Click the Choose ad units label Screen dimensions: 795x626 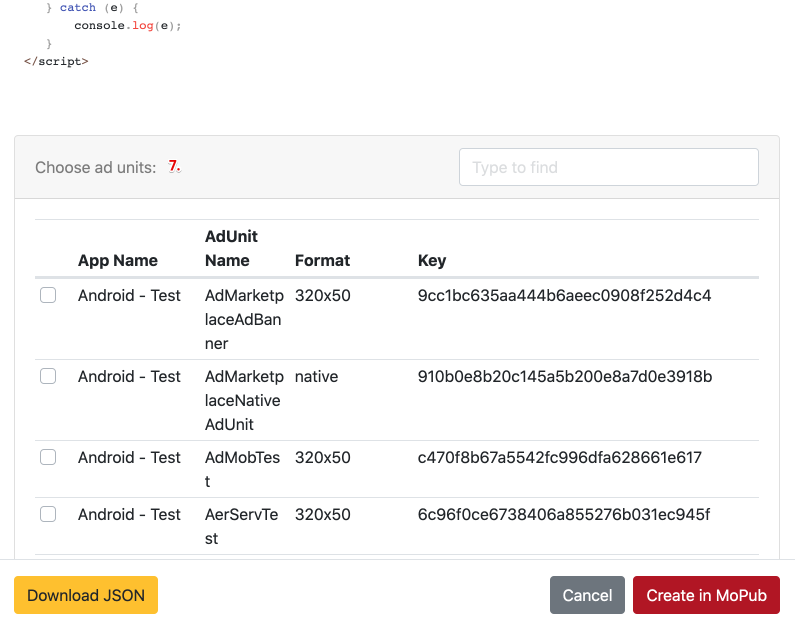(96, 167)
